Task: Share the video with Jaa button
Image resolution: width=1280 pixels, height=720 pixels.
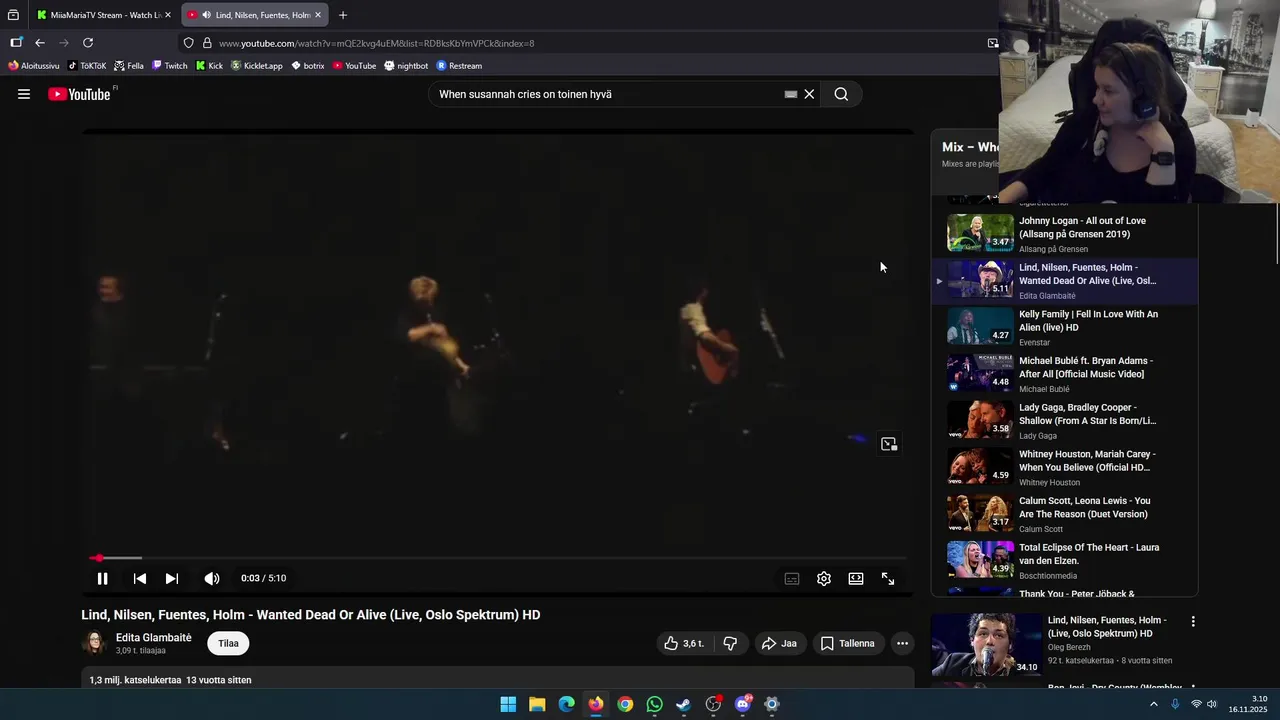Action: tap(779, 643)
